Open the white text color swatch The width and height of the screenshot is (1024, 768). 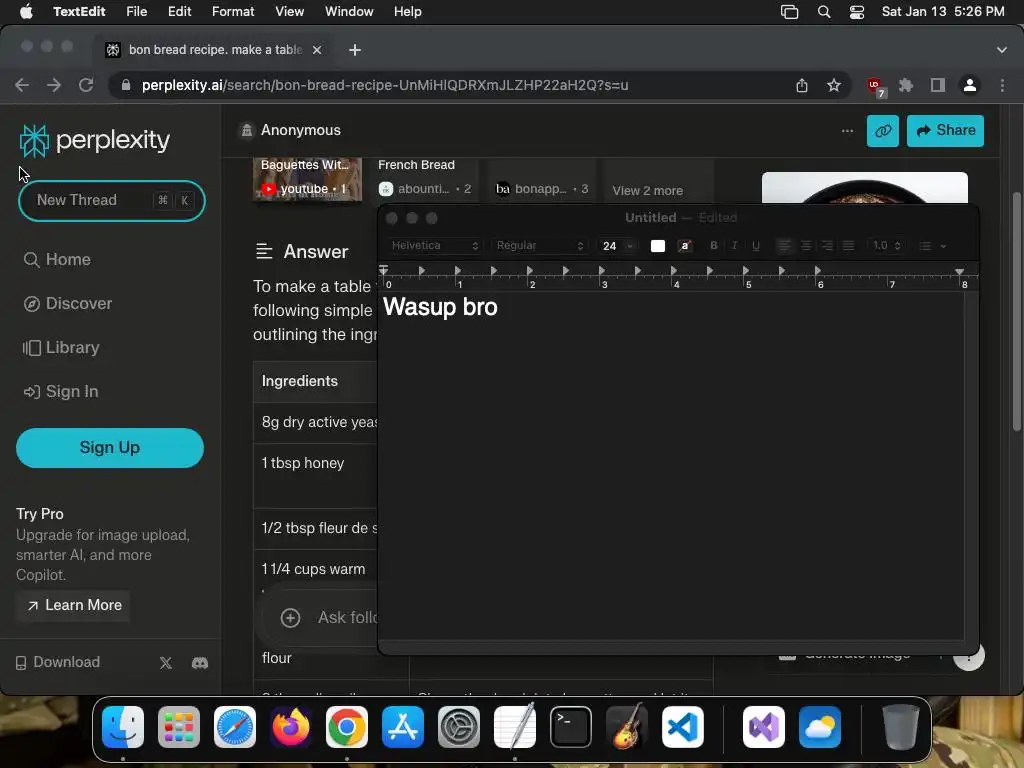658,246
